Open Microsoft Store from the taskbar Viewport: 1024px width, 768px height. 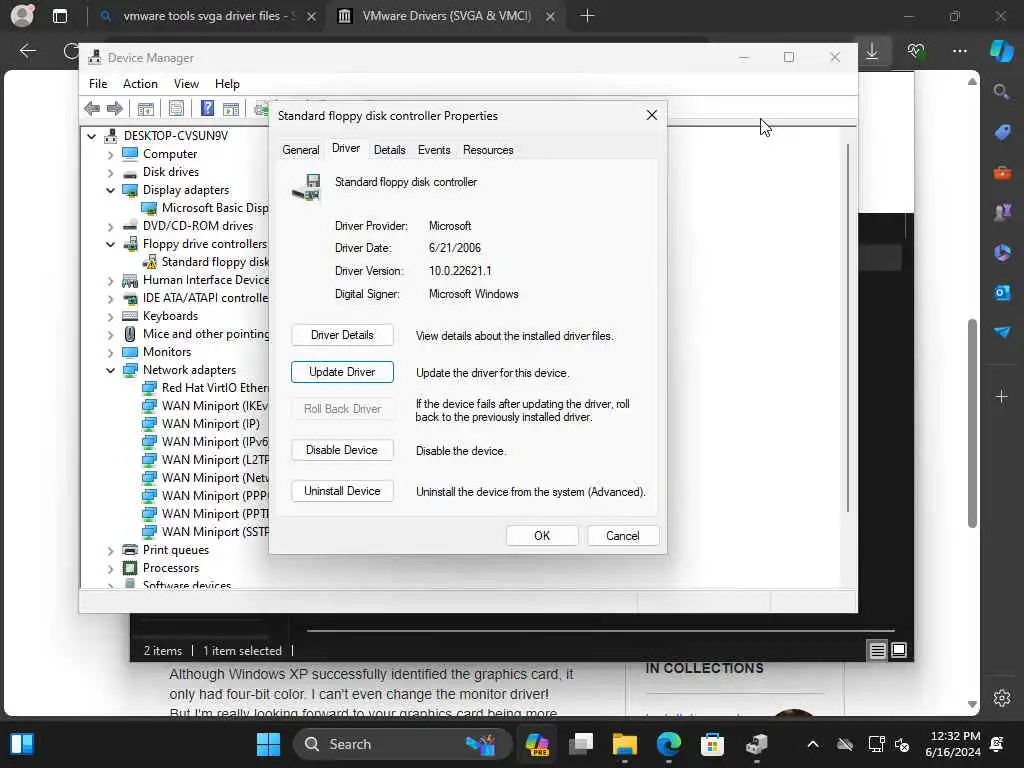pos(712,744)
